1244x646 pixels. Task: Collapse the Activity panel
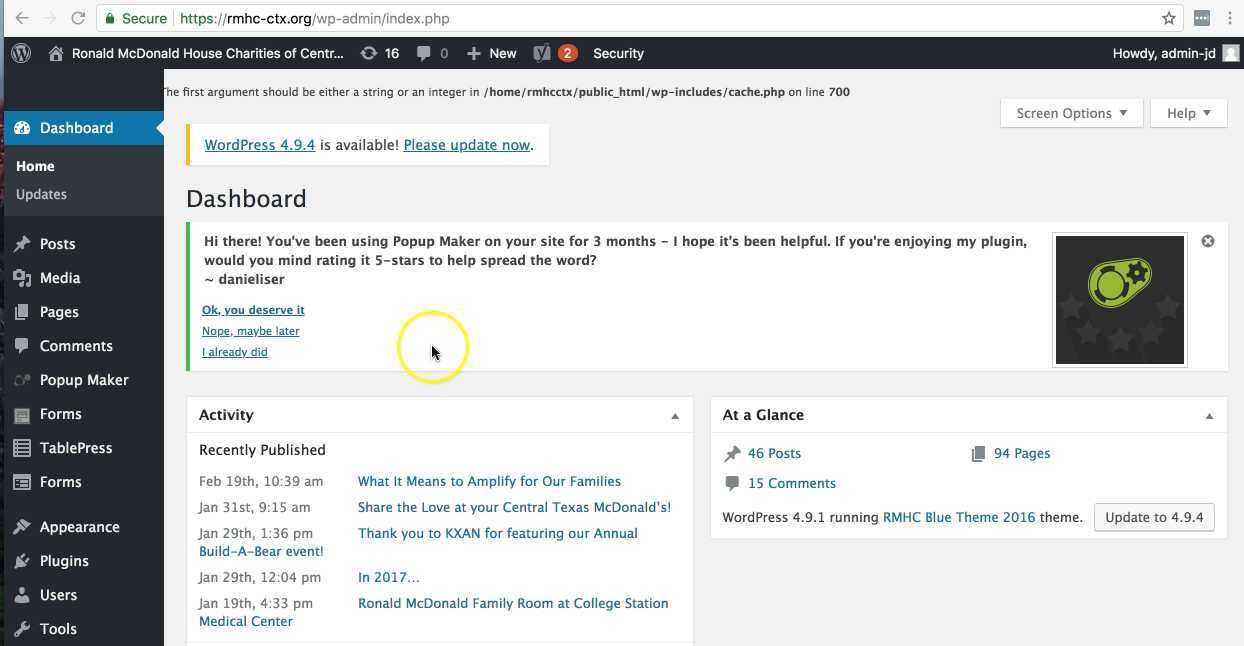pyautogui.click(x=674, y=416)
